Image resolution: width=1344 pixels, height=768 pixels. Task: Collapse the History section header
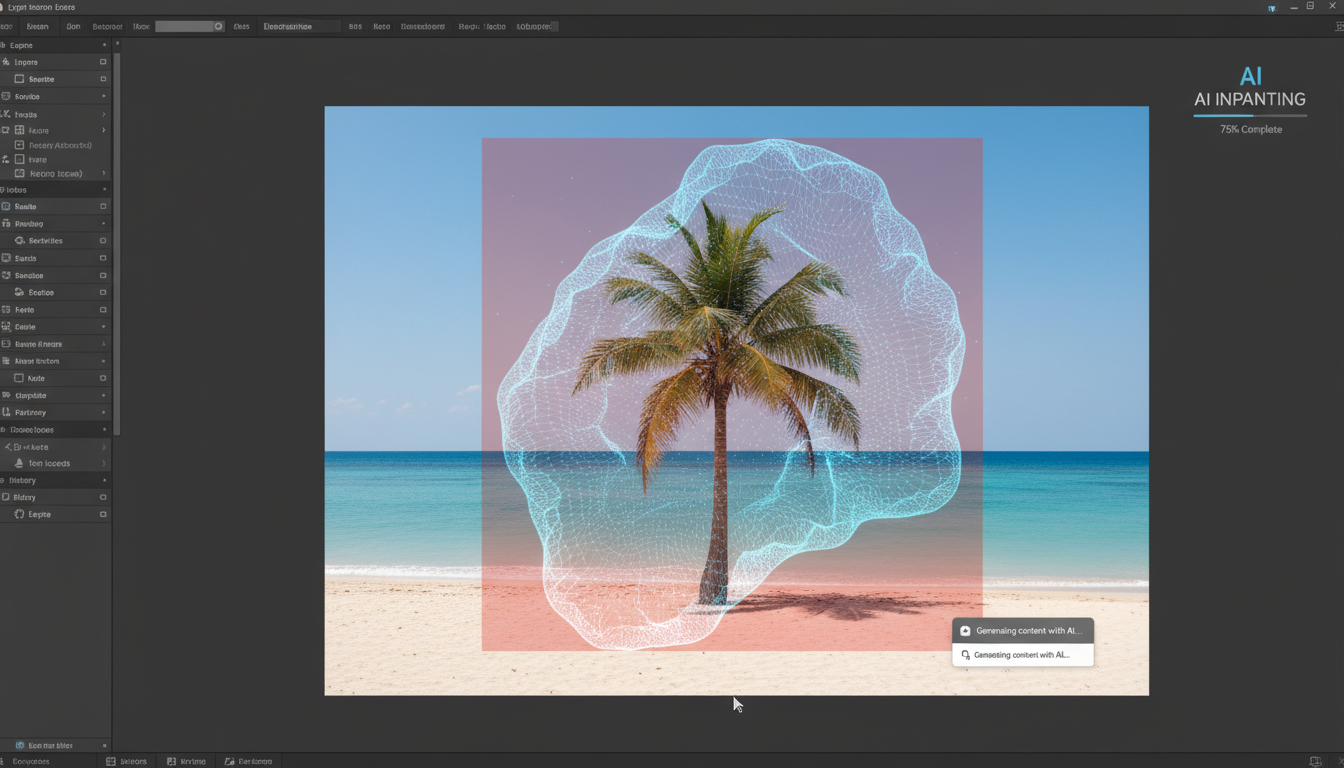point(103,480)
